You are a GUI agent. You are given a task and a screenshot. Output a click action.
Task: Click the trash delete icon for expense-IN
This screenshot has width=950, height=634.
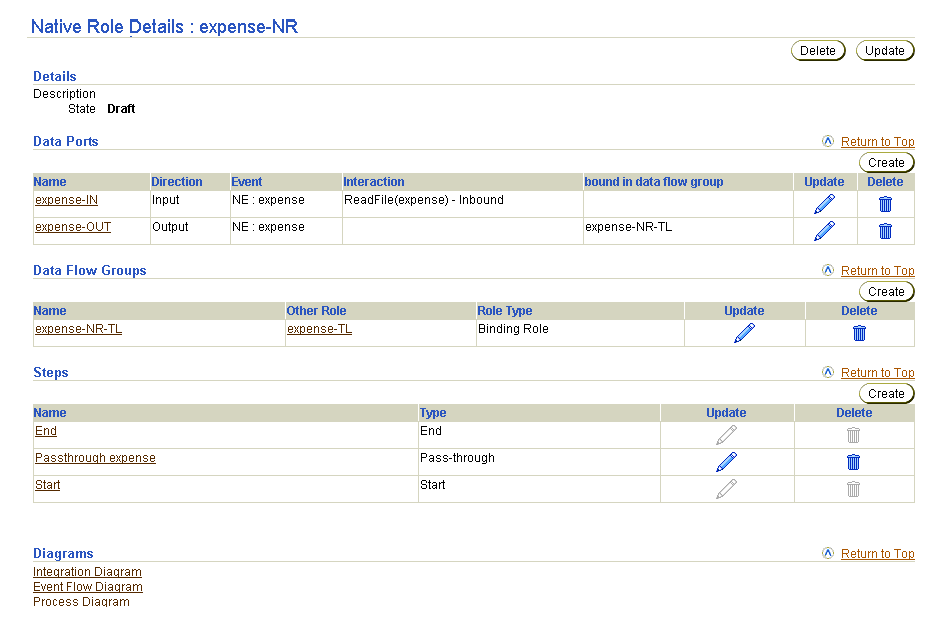click(x=885, y=204)
